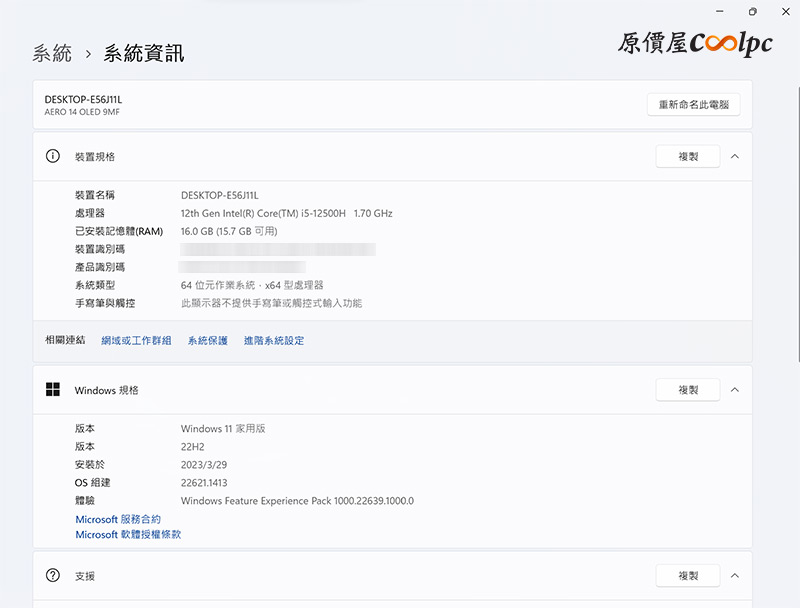
Task: Click the vertical scrollbar on the right
Action: pyautogui.click(x=797, y=224)
